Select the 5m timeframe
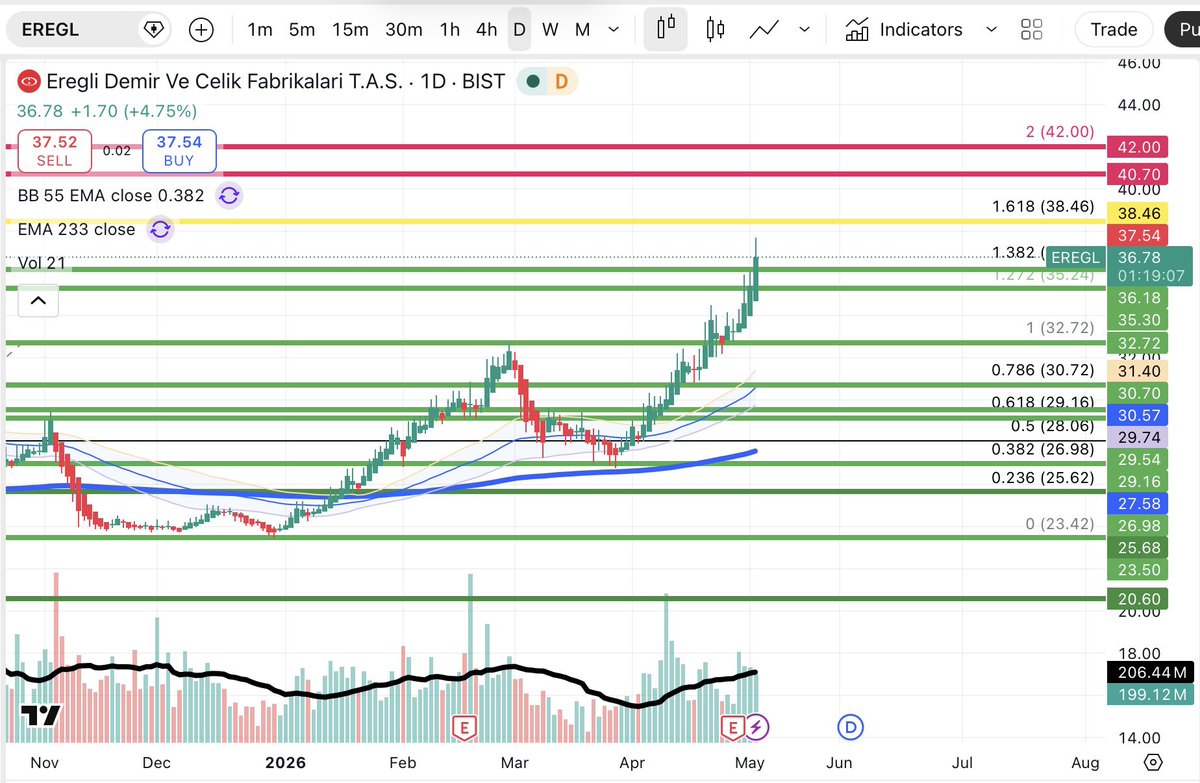The height and width of the screenshot is (783, 1200). pyautogui.click(x=302, y=30)
